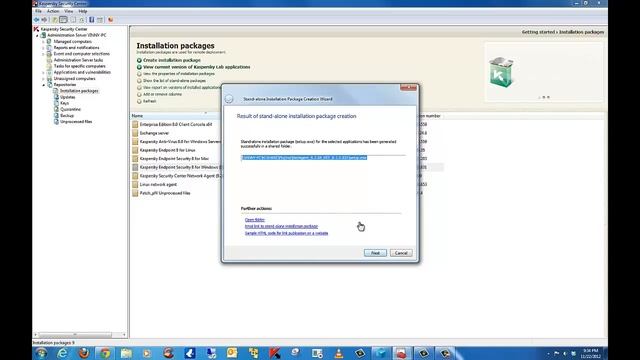
Task: Click Create installation package link
Action: point(172,60)
